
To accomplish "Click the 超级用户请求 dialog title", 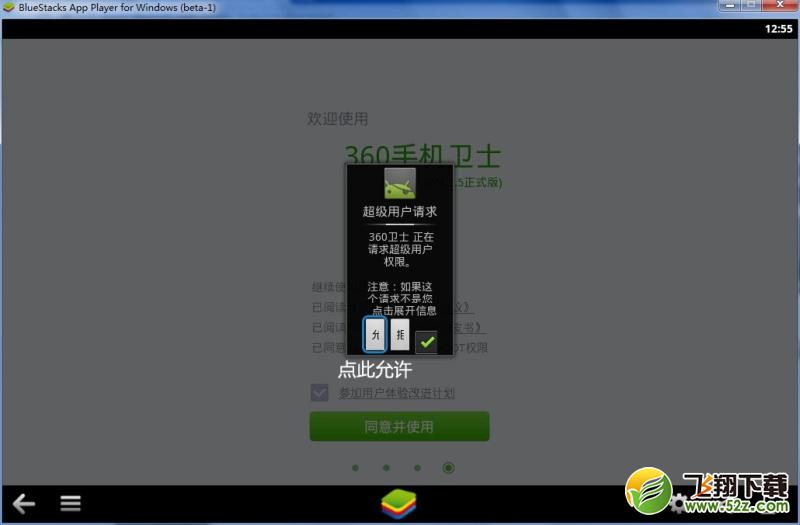I will (400, 211).
